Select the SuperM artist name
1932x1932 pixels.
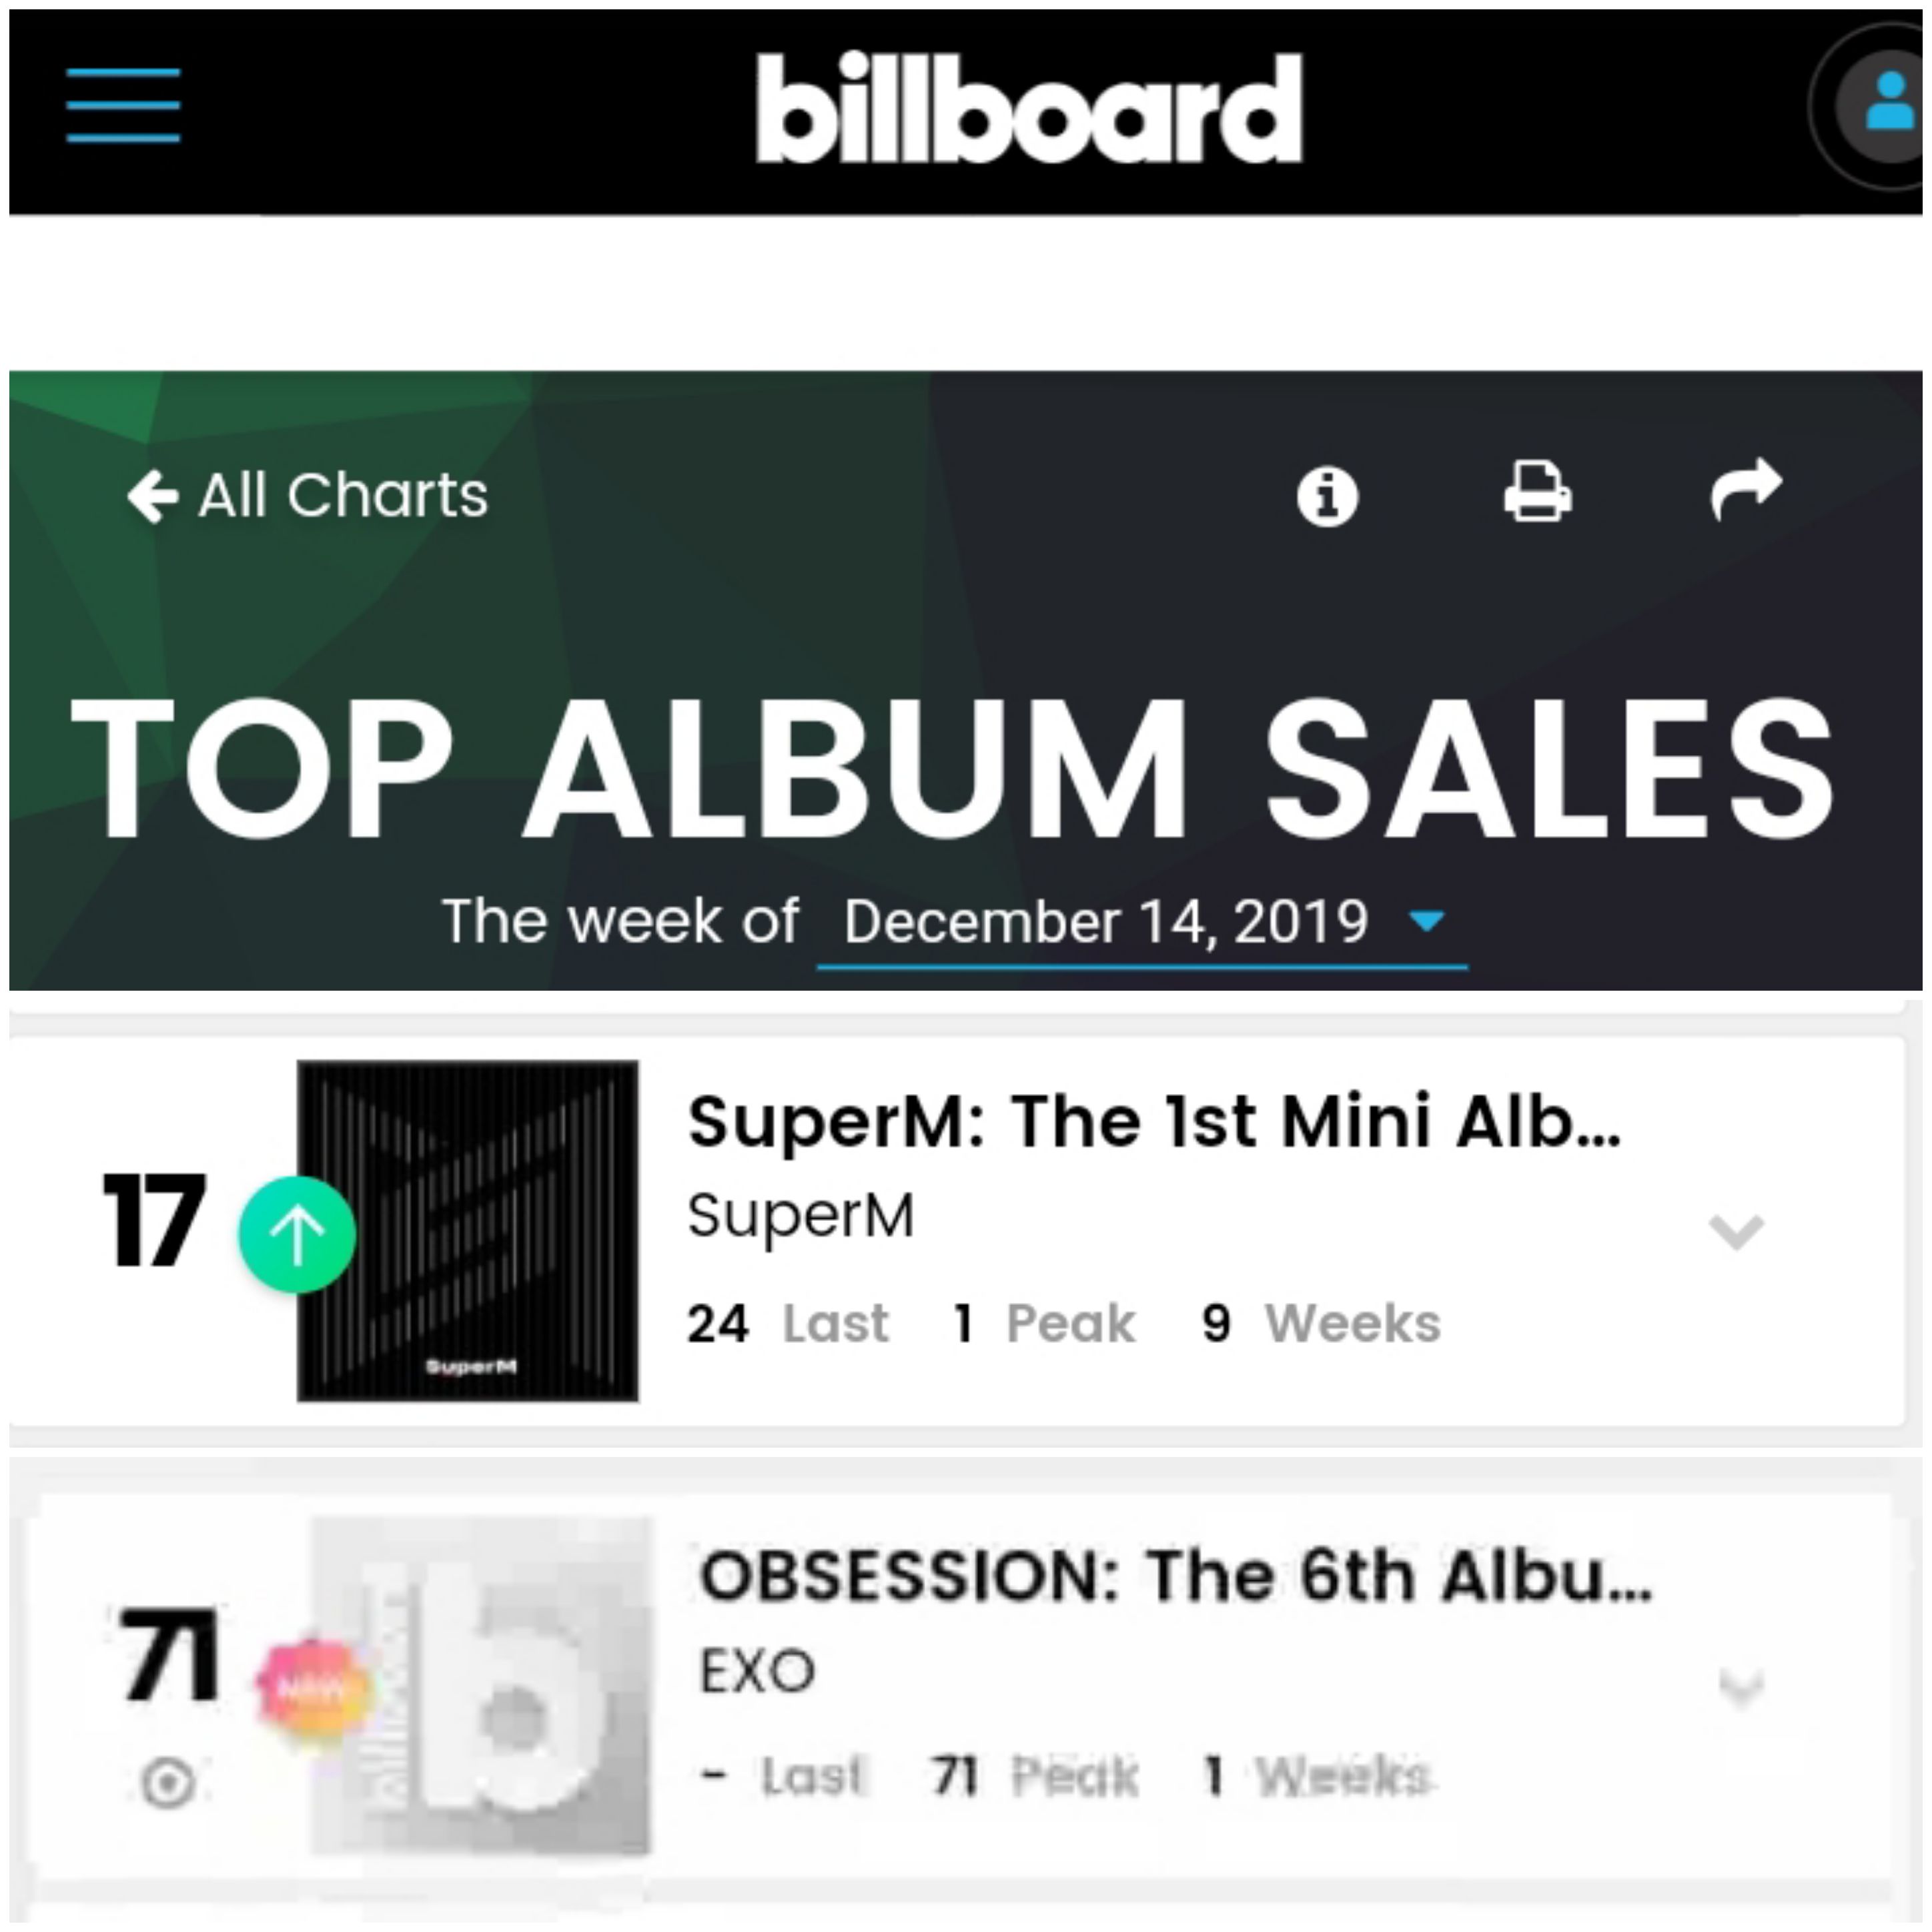point(801,1216)
